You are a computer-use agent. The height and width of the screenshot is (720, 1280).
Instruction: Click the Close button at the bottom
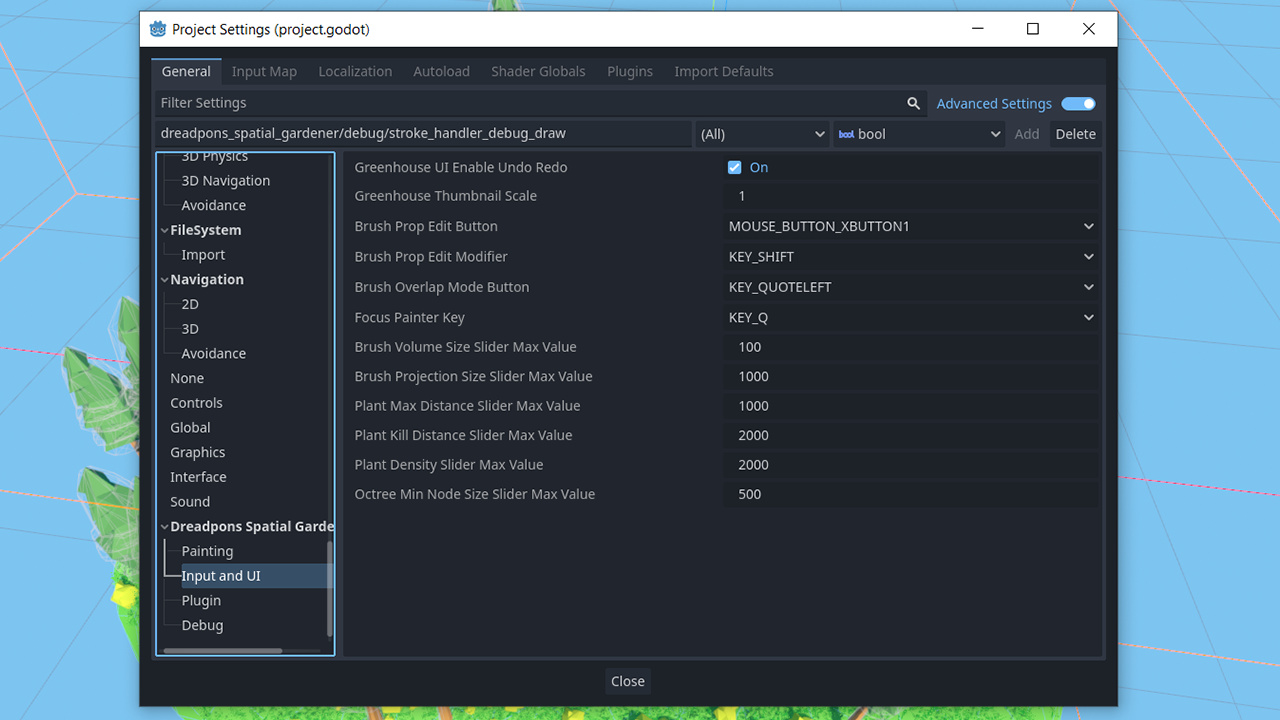(628, 681)
